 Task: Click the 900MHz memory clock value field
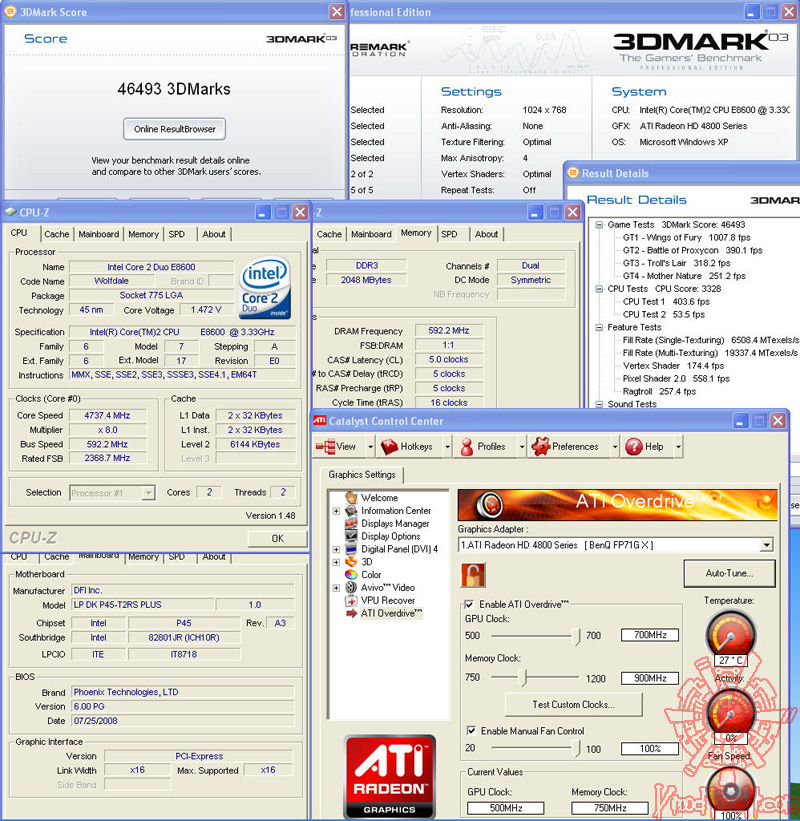tap(650, 678)
